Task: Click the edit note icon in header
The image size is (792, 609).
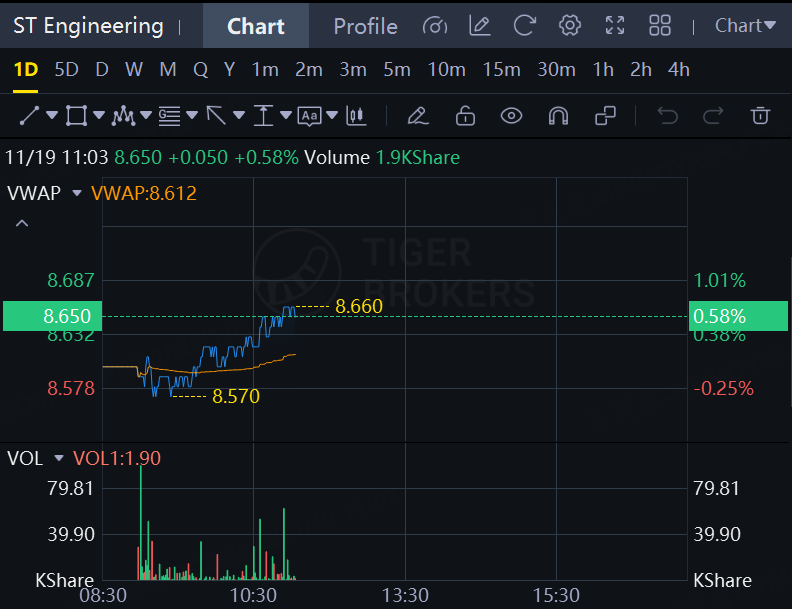Action: click(479, 25)
